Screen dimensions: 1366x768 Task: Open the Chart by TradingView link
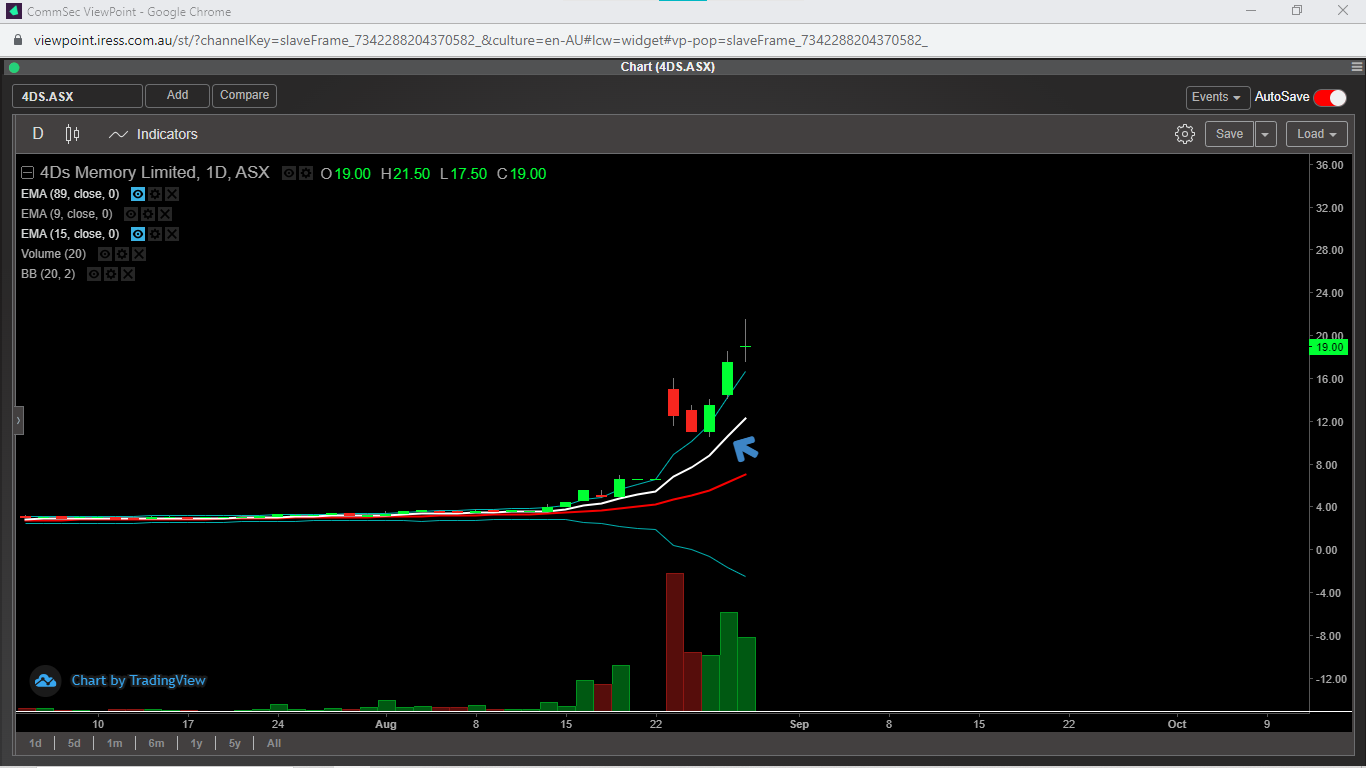coord(138,681)
